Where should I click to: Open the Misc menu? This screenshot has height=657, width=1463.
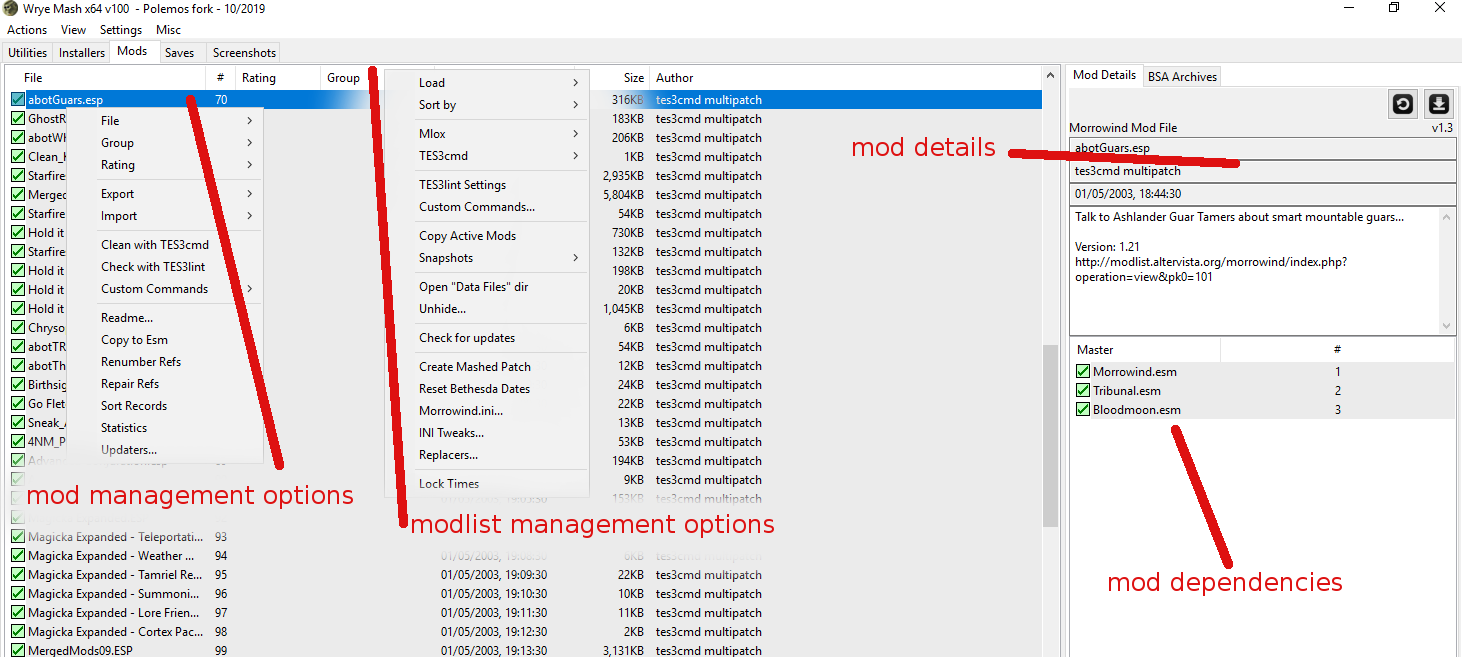pyautogui.click(x=168, y=30)
